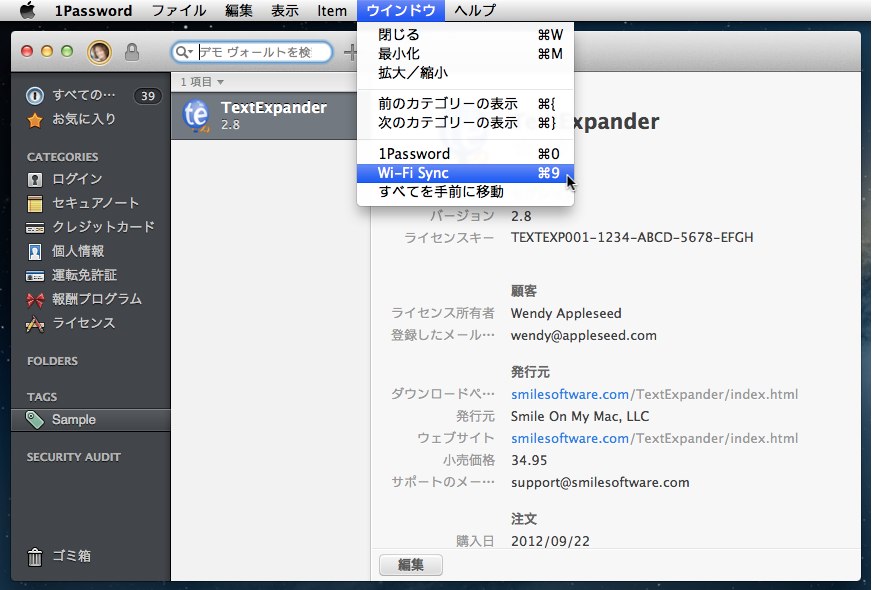Open the trash can icon
This screenshot has width=872, height=590.
(34, 556)
